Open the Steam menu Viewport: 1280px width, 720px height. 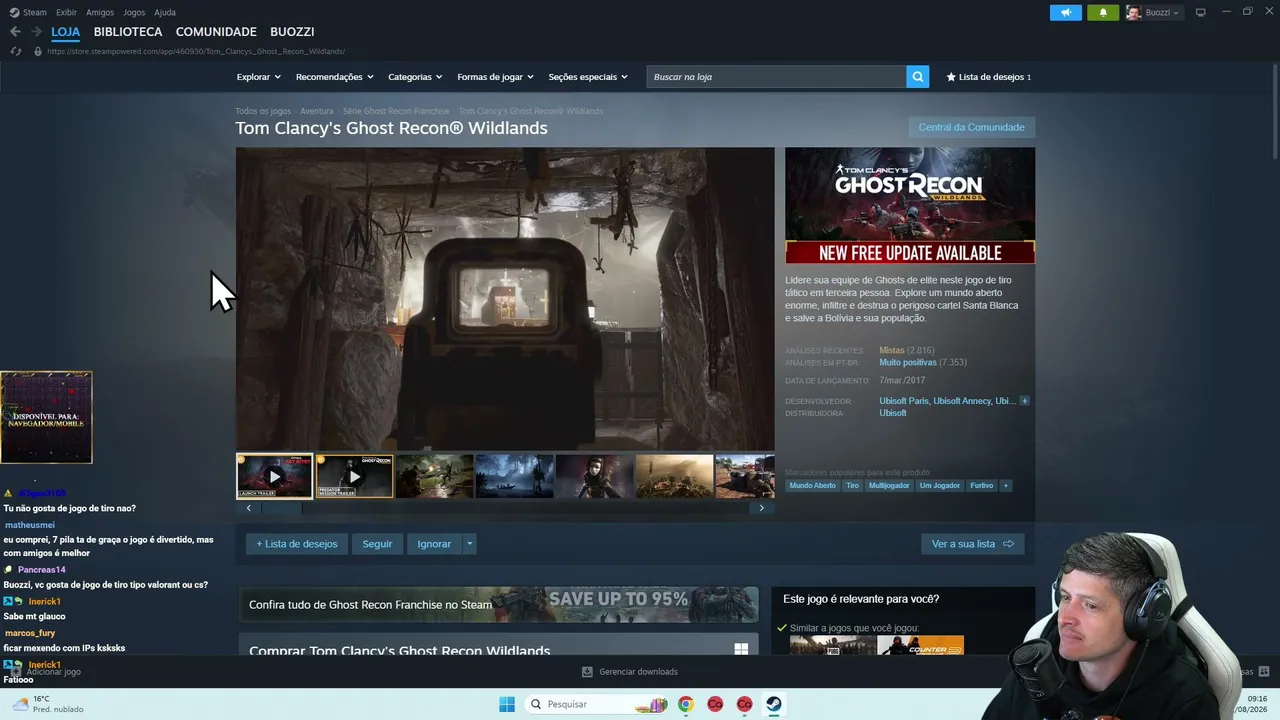(28, 12)
